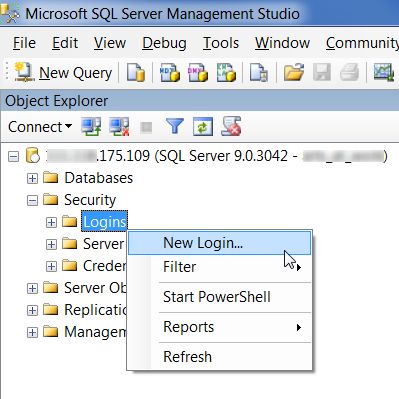Image resolution: width=399 pixels, height=399 pixels.
Task: Open the View menu
Action: click(x=110, y=43)
